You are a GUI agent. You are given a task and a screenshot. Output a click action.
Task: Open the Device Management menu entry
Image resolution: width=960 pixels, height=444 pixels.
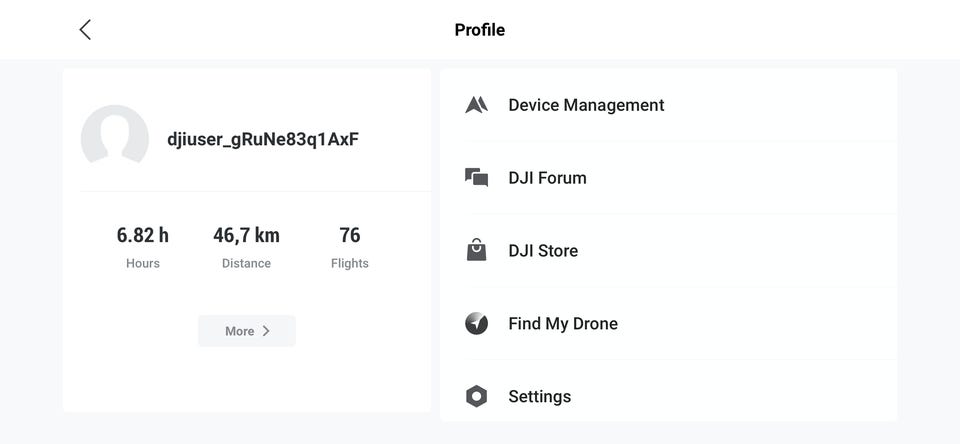pyautogui.click(x=586, y=105)
